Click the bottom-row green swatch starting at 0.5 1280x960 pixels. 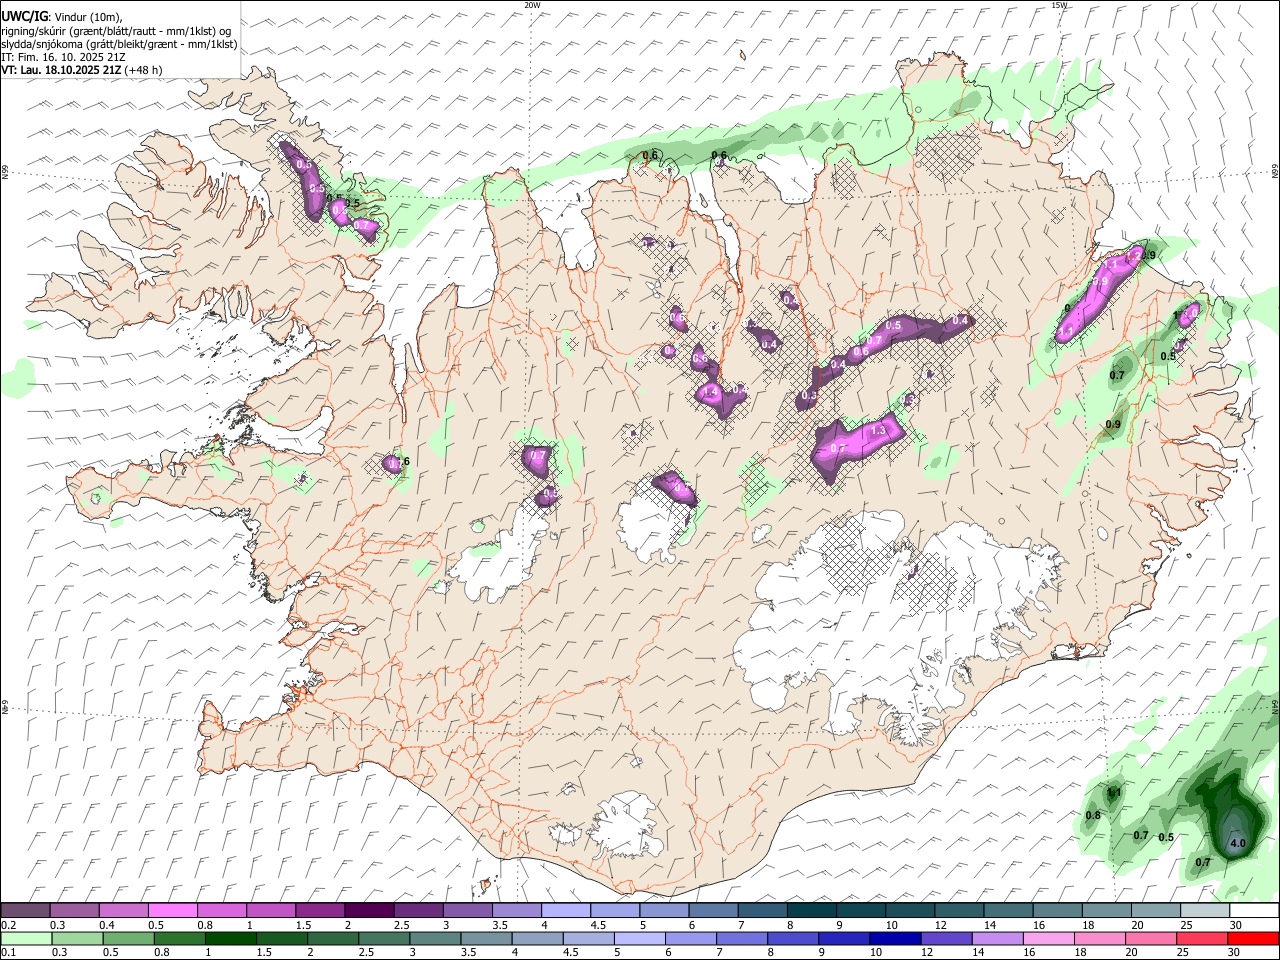[x=129, y=939]
